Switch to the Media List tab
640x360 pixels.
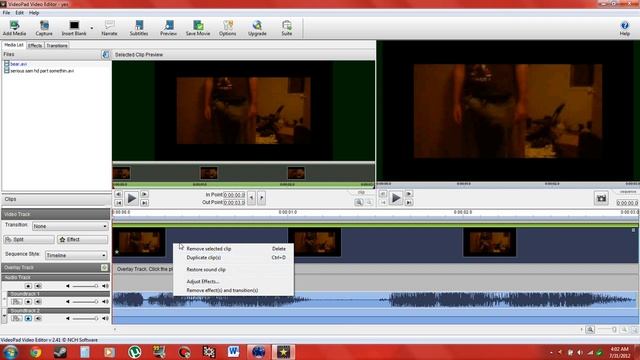pos(14,45)
